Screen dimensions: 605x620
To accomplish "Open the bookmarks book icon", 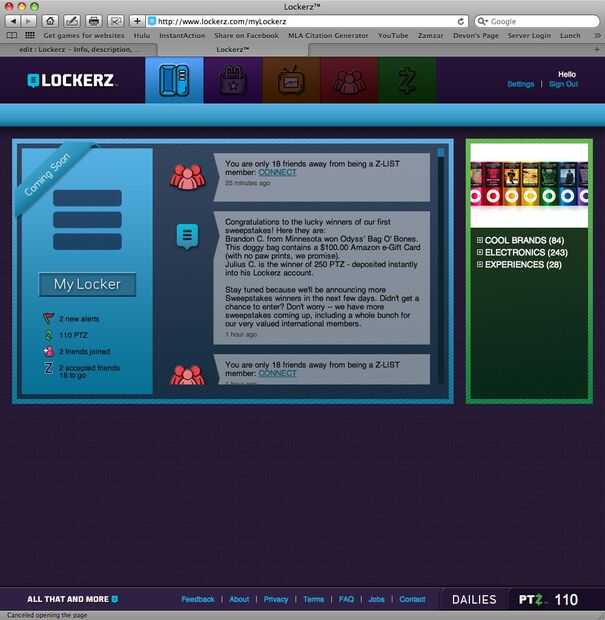I will pos(12,36).
